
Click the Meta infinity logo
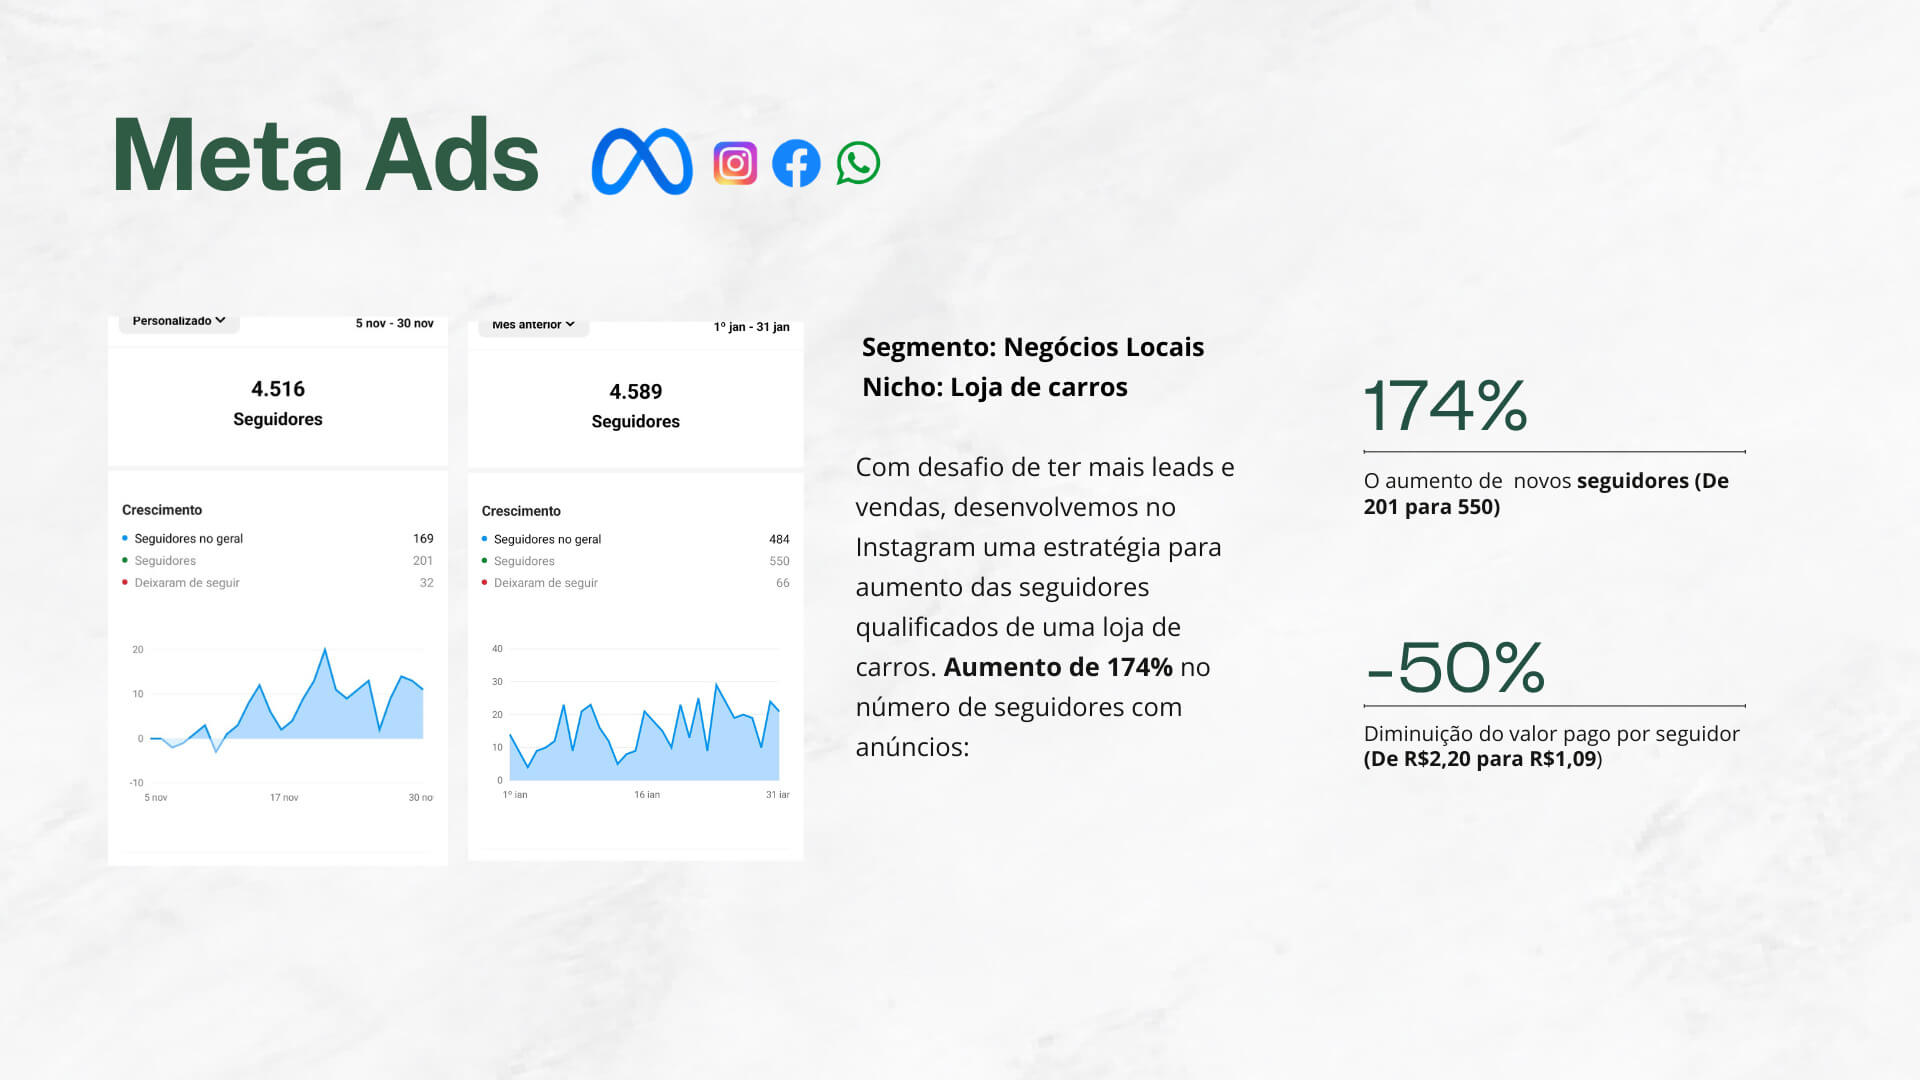[641, 161]
